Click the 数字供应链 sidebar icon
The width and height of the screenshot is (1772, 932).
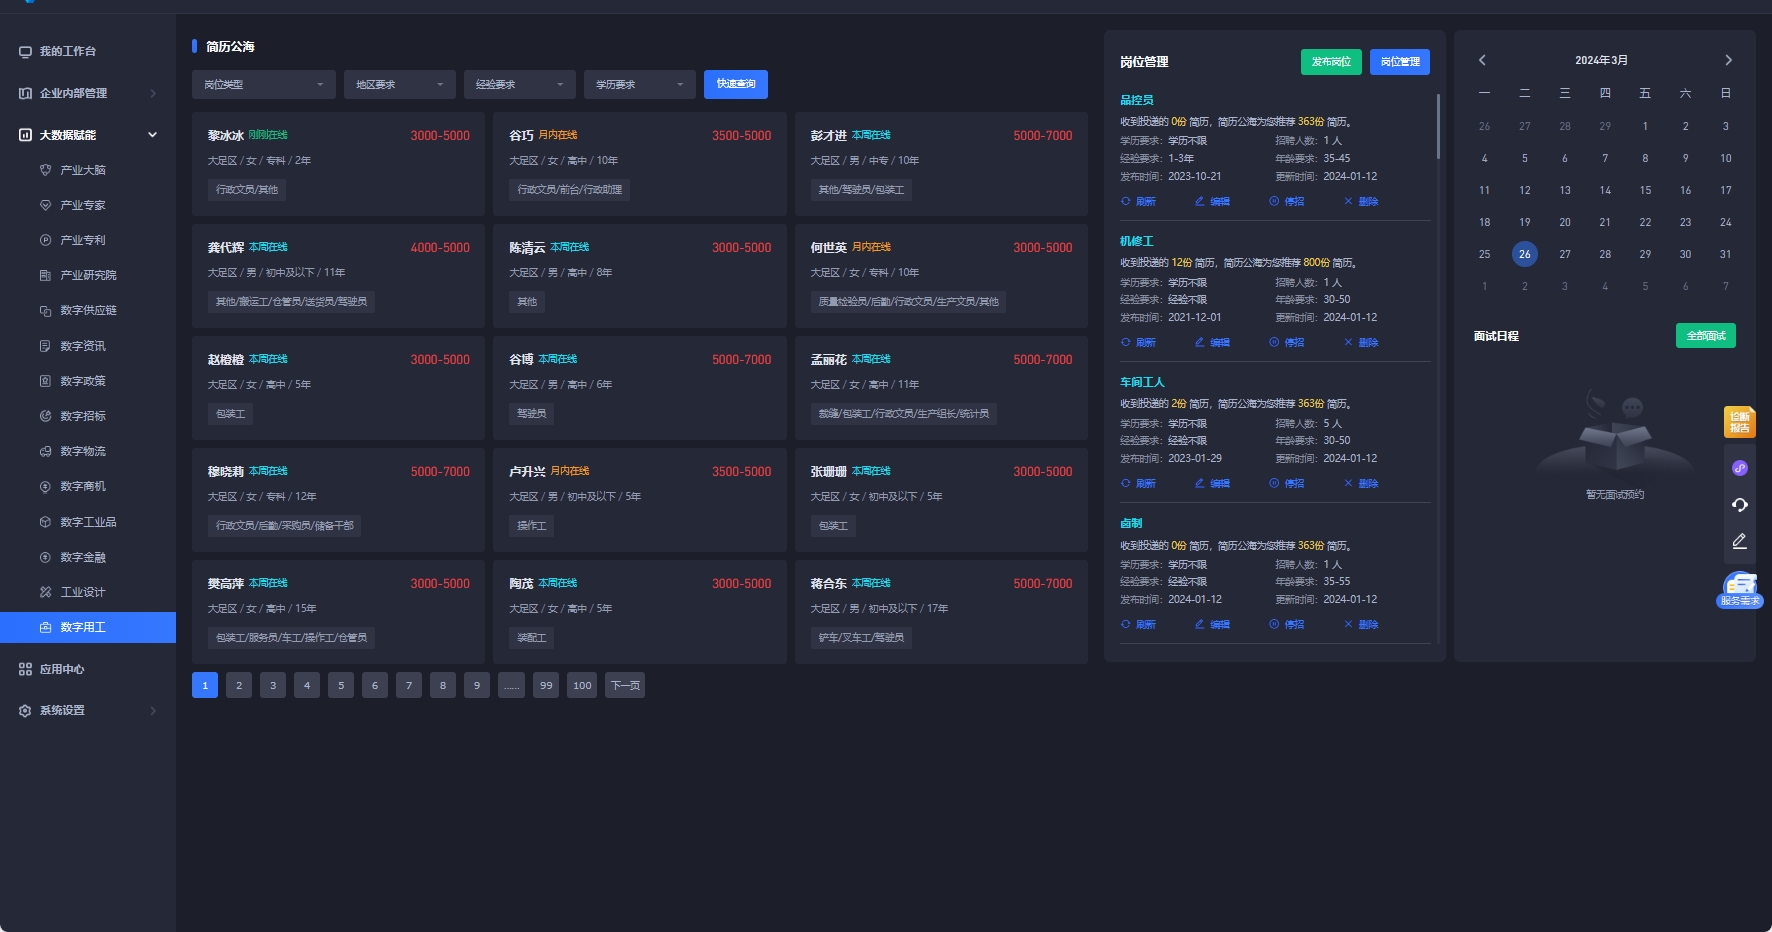coord(45,310)
